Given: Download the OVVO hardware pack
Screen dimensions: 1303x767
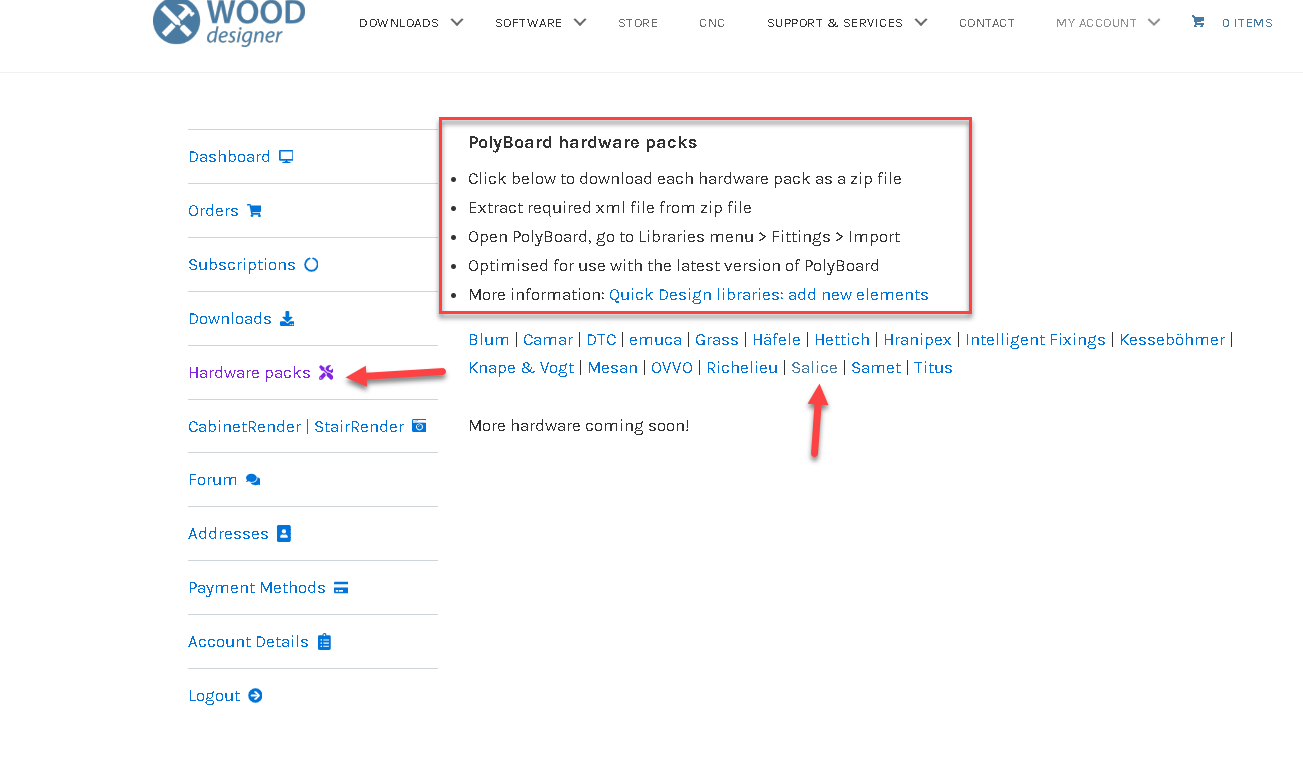Looking at the screenshot, I should [672, 368].
